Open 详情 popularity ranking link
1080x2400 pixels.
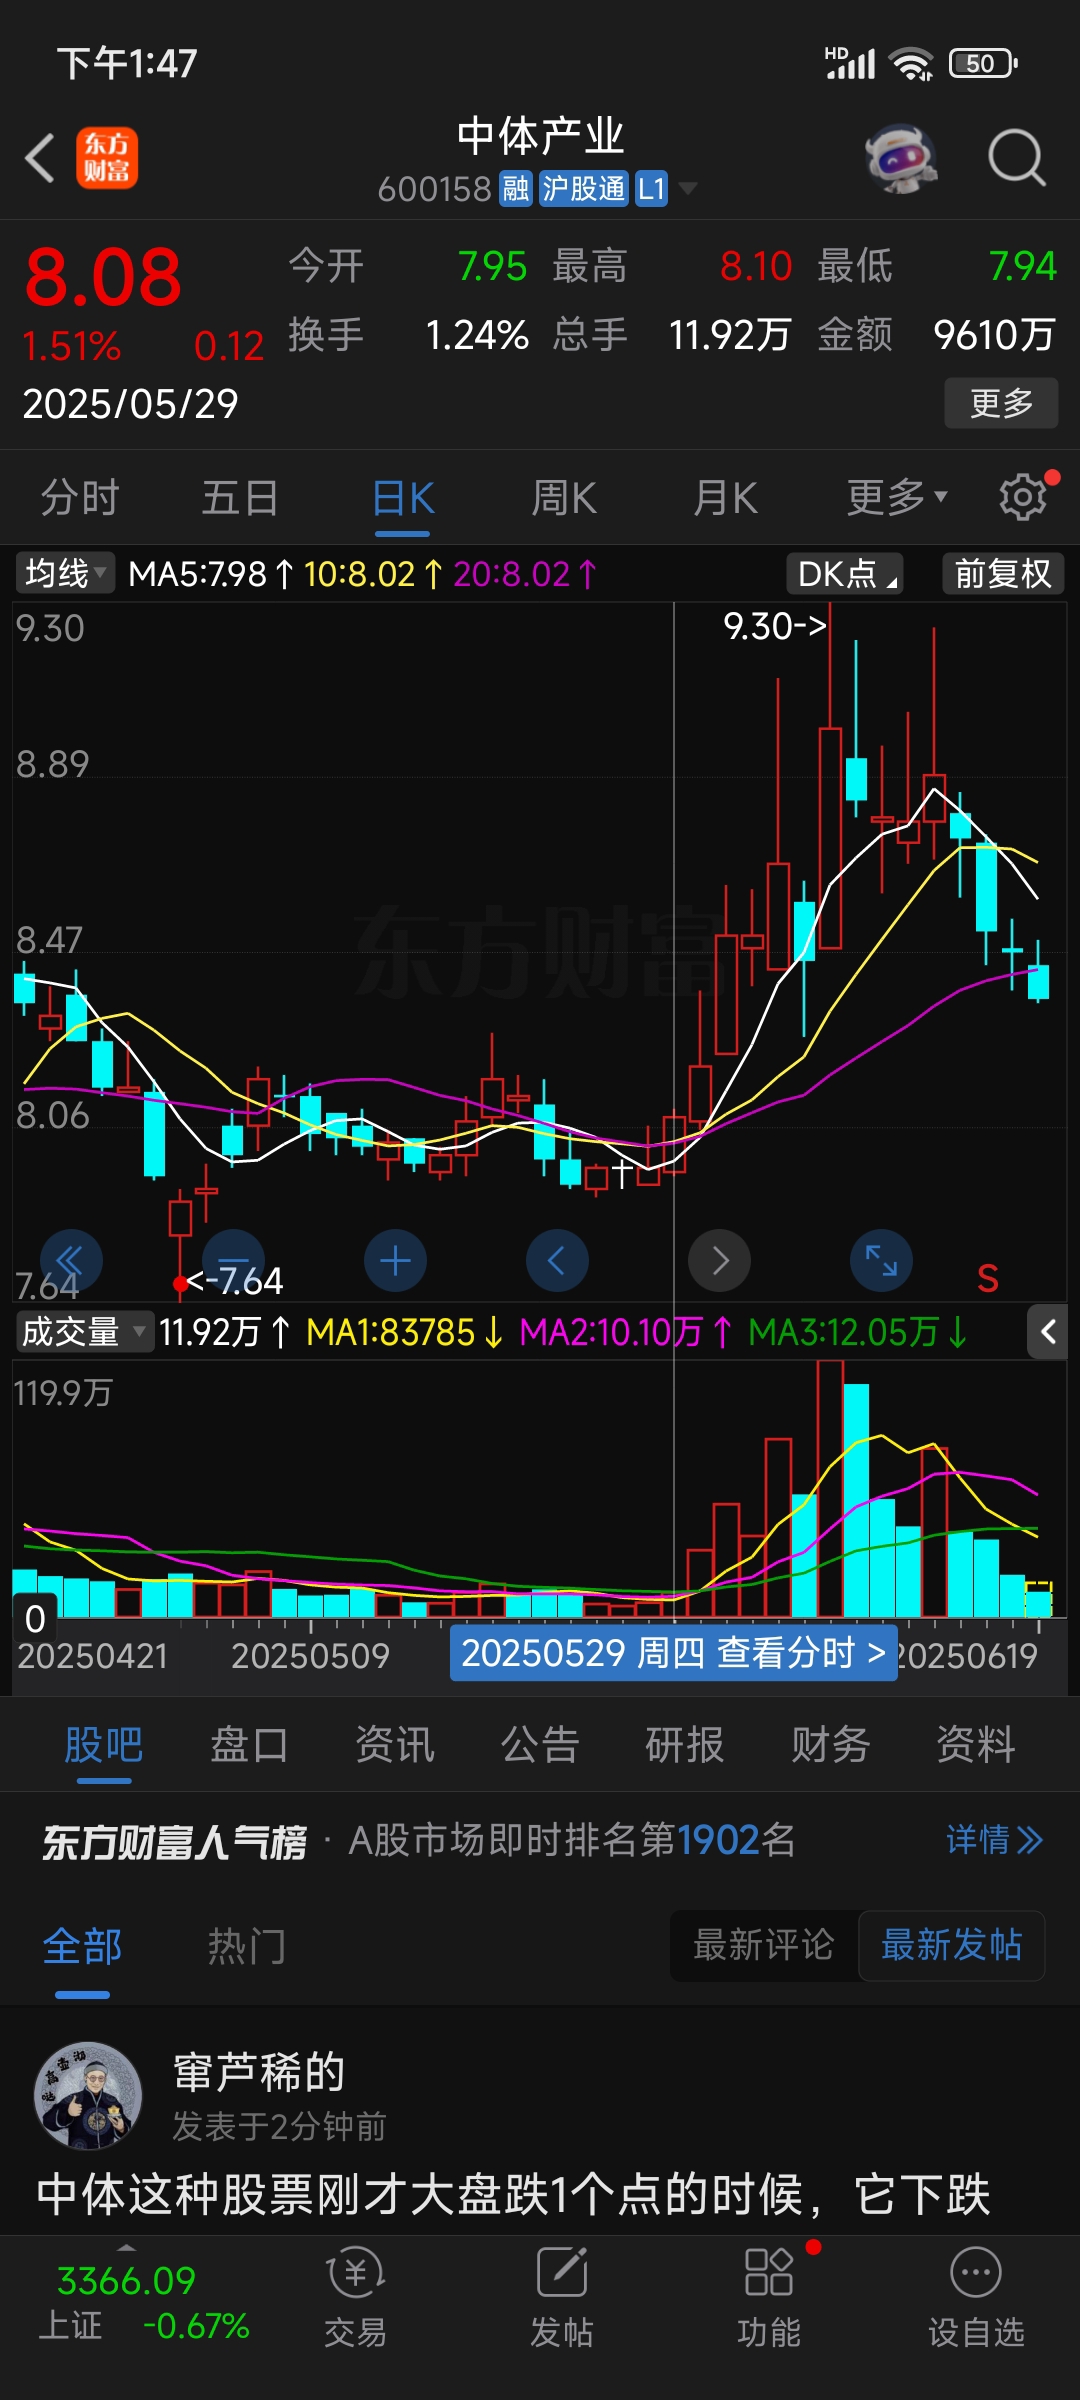(994, 1839)
